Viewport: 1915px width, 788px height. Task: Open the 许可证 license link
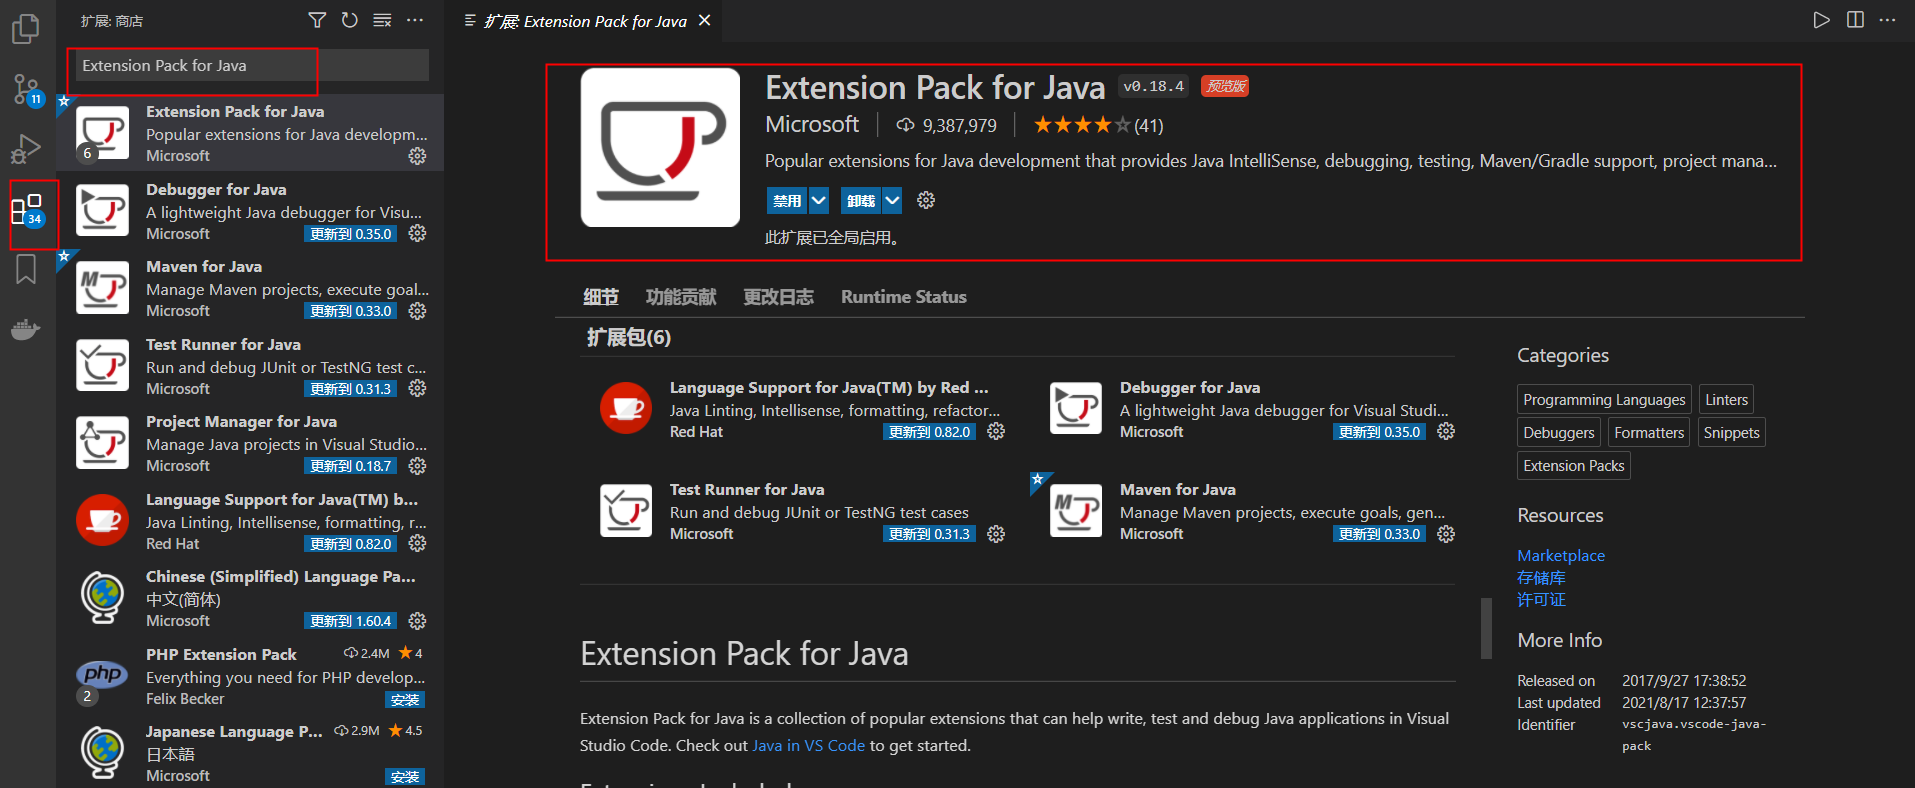1541,599
